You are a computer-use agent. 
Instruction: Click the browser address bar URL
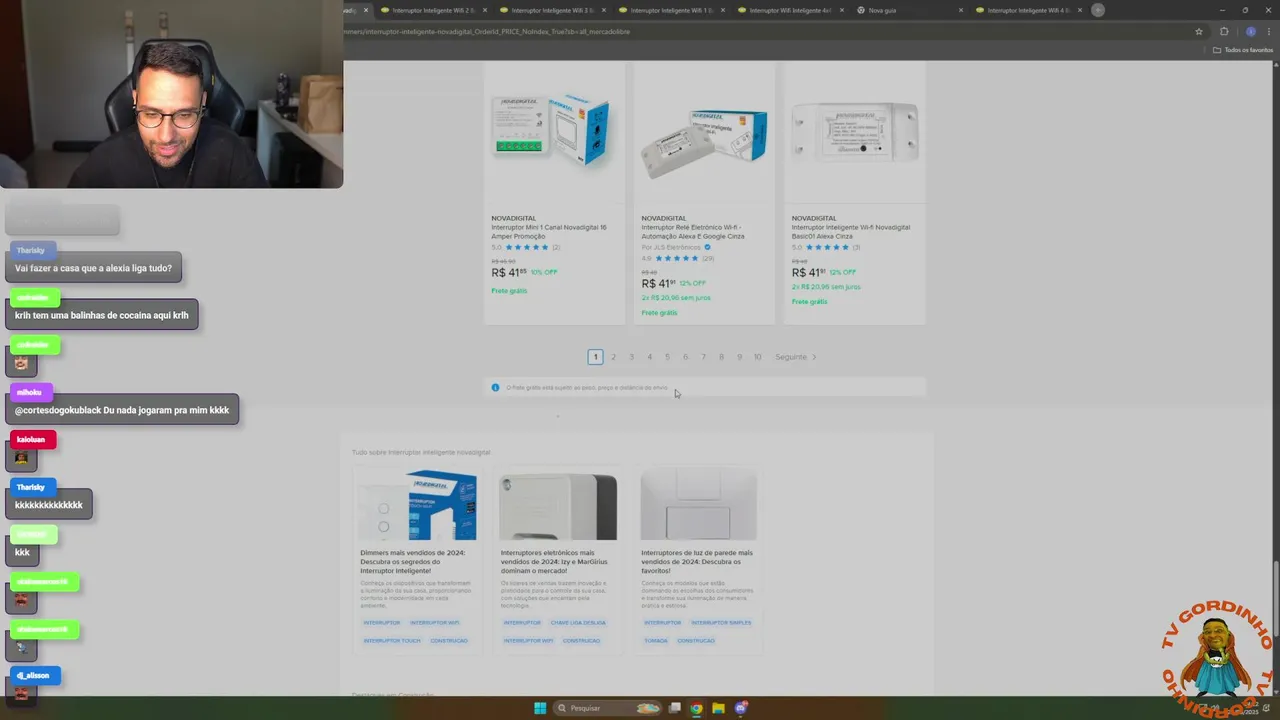[x=486, y=31]
